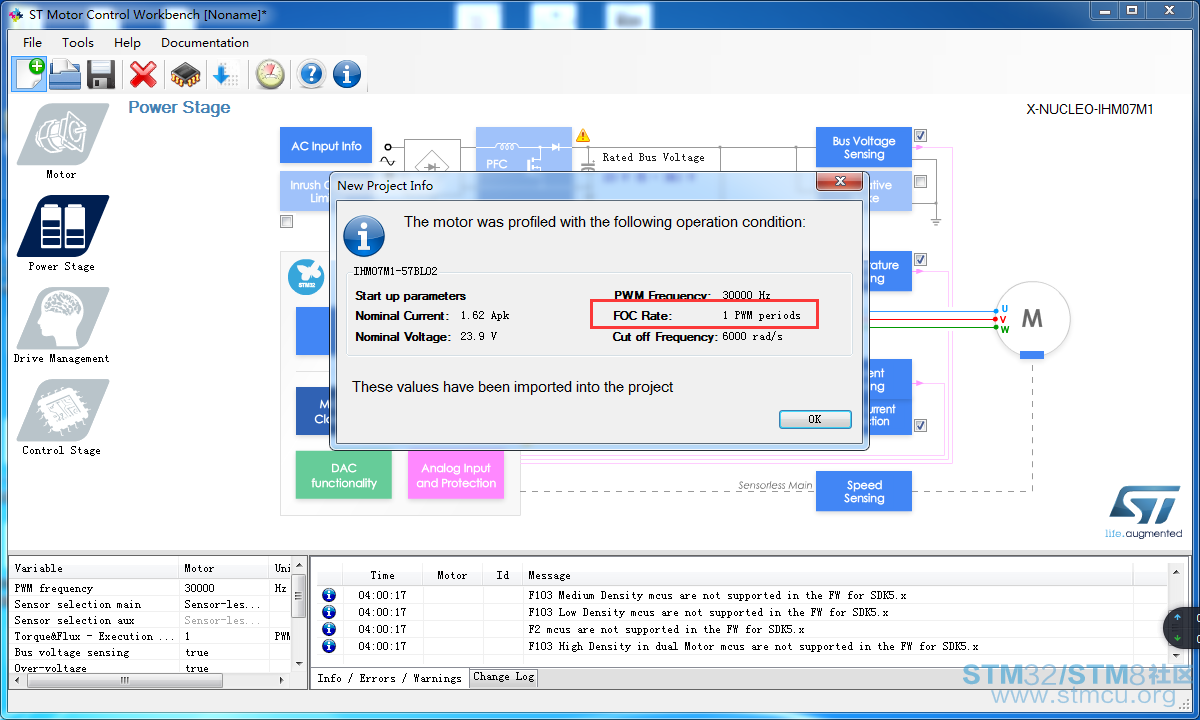
Task: Click message log scrollbar up arrow
Action: coord(1175,571)
